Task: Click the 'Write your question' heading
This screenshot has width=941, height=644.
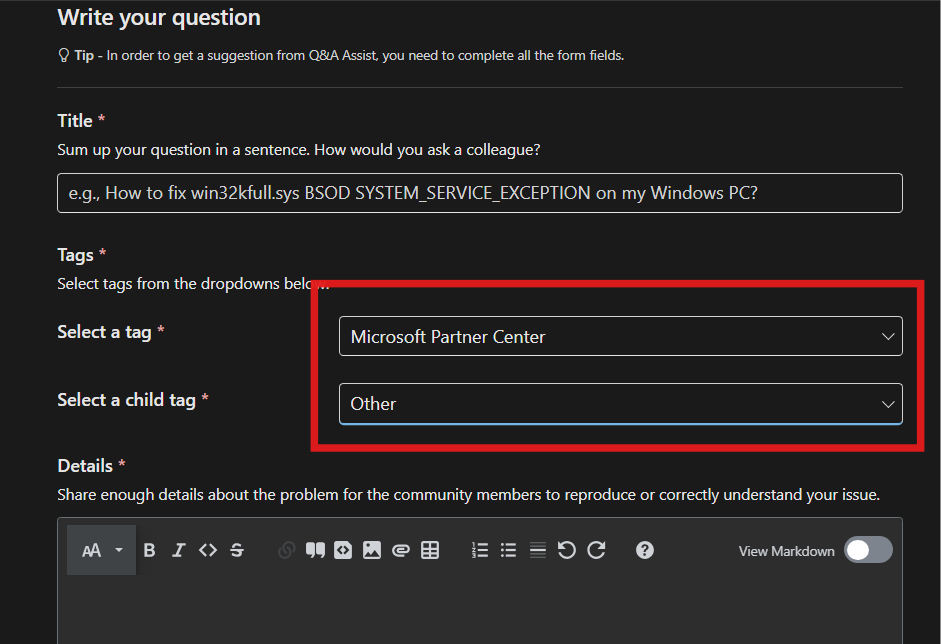Action: [x=159, y=17]
